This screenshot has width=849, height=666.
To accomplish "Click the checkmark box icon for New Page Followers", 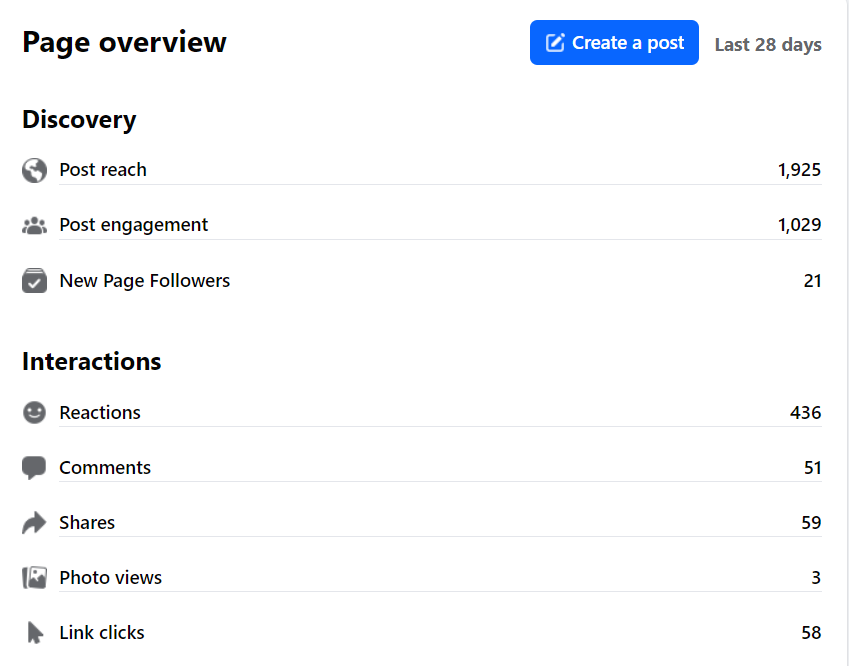I will click(x=34, y=281).
